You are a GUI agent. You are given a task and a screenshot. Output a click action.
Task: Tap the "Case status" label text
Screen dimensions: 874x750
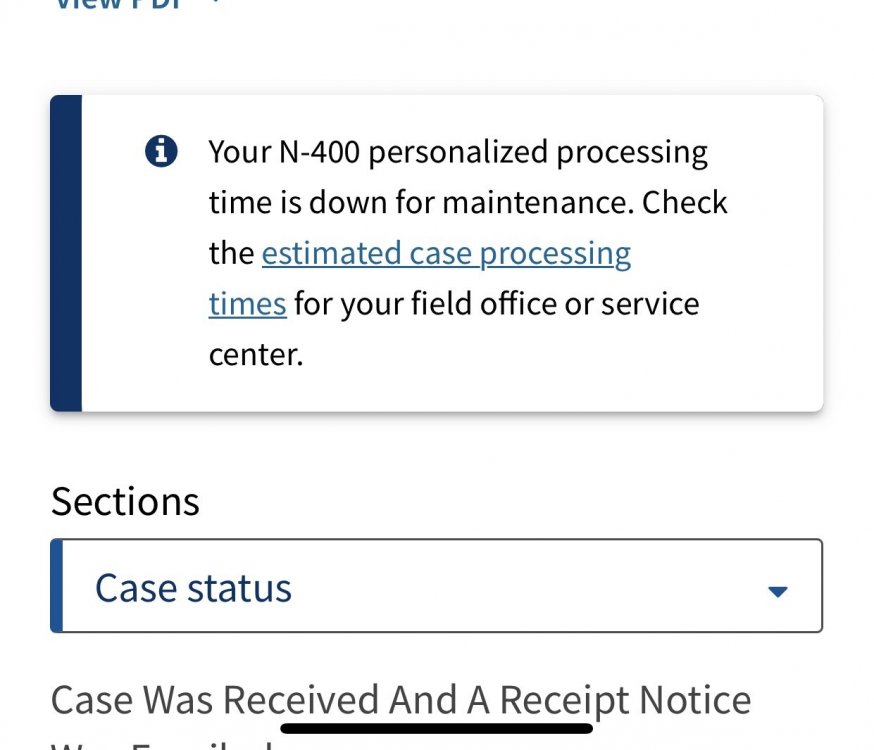(x=193, y=588)
